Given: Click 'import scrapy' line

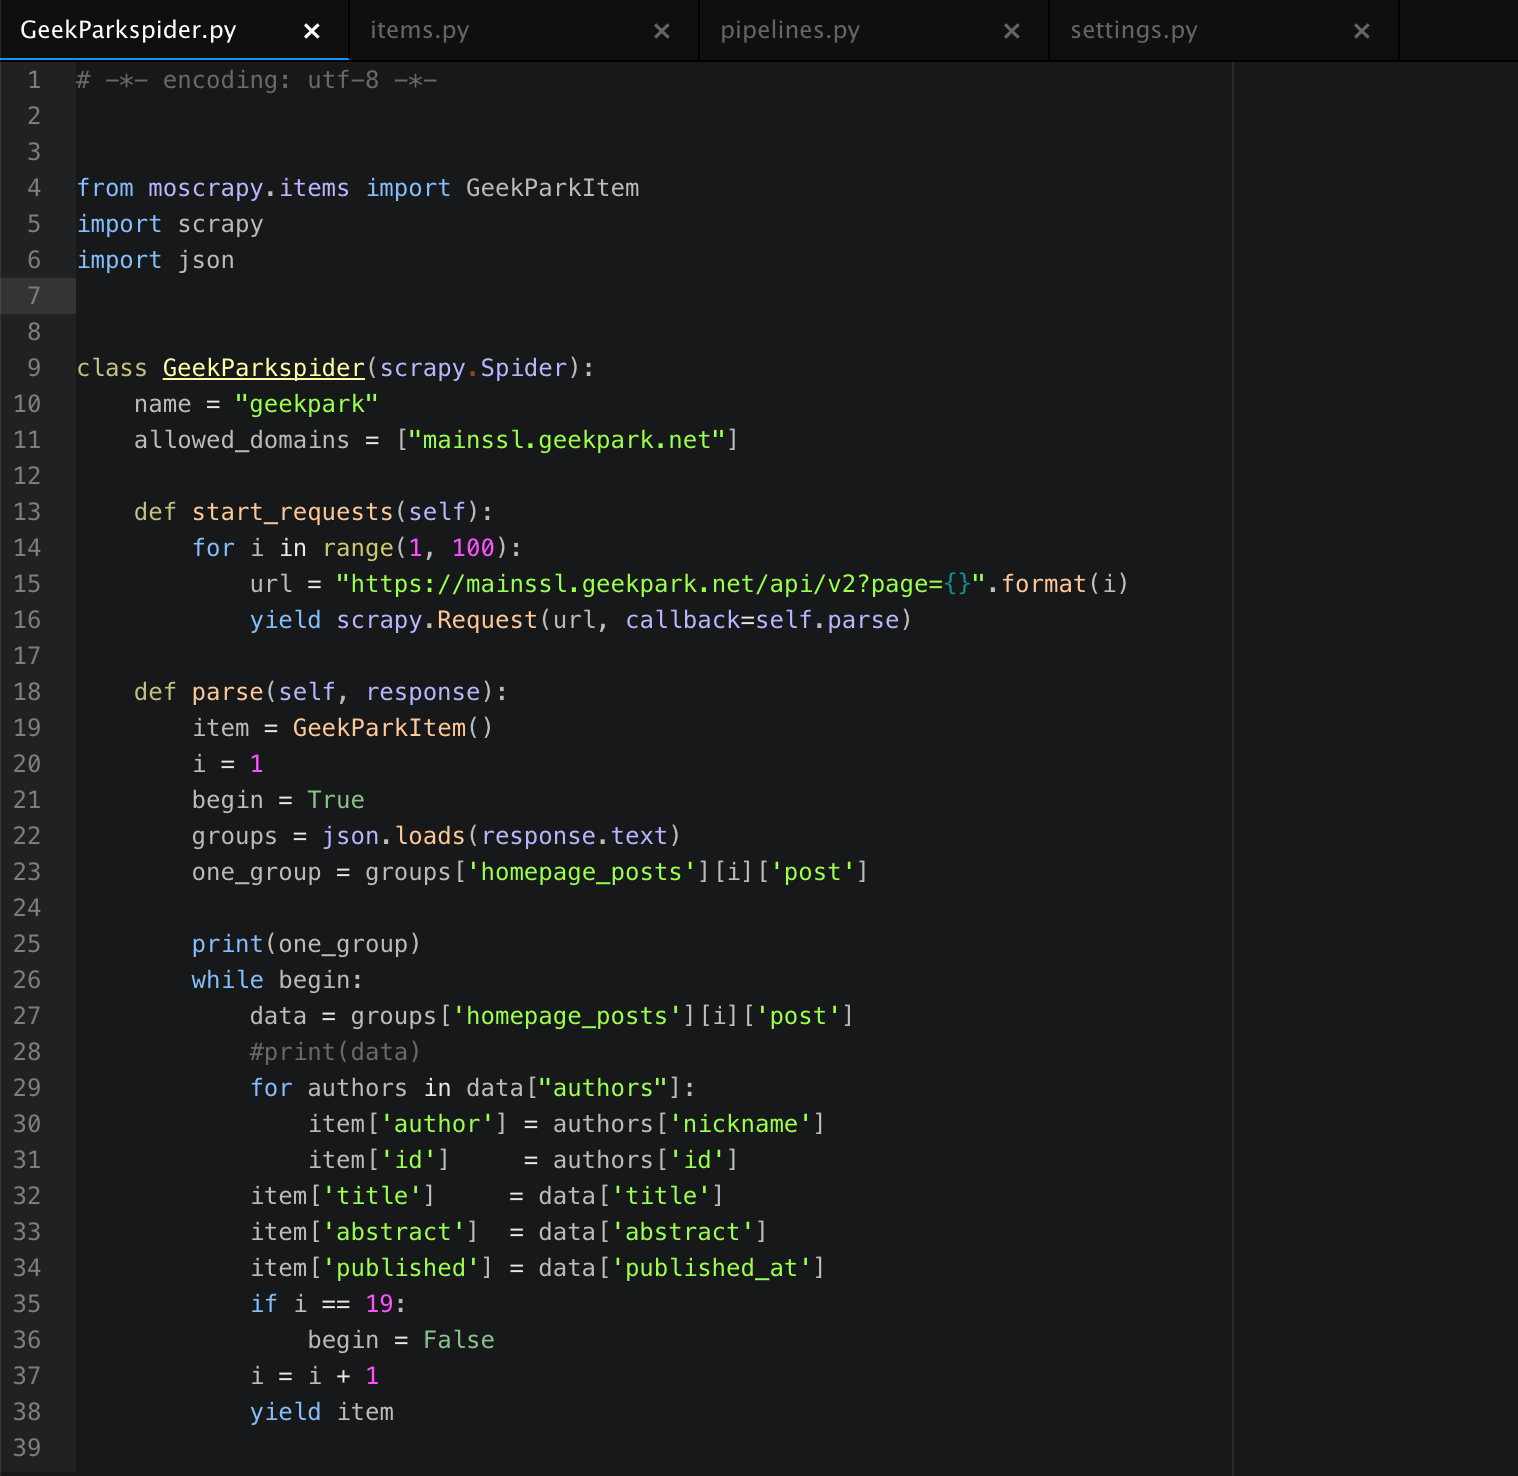Looking at the screenshot, I should 170,224.
